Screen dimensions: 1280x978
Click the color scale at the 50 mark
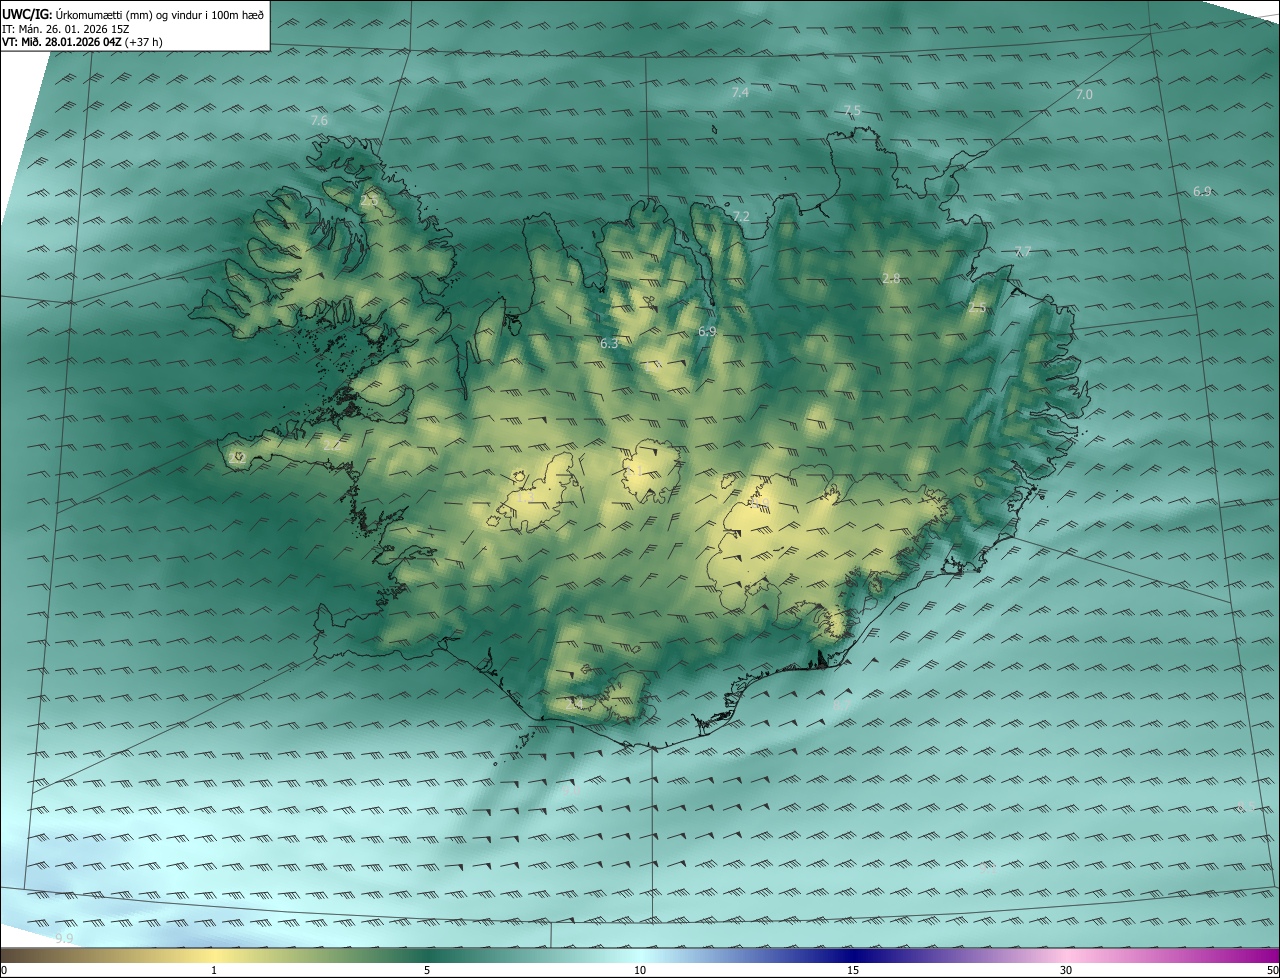tap(1272, 970)
